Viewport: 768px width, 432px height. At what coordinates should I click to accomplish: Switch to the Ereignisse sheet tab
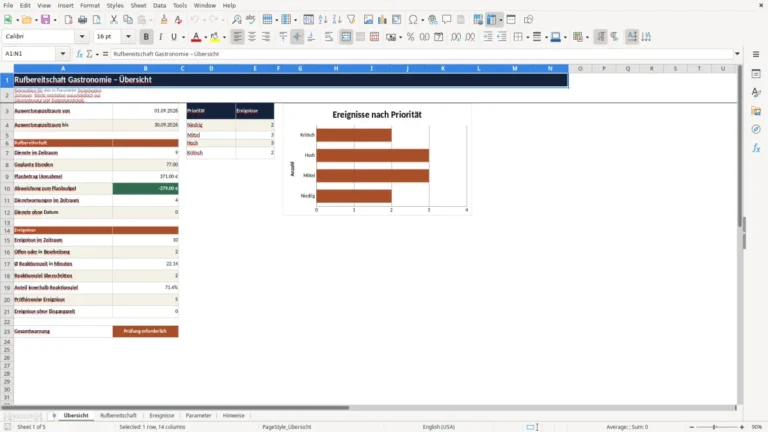(162, 415)
